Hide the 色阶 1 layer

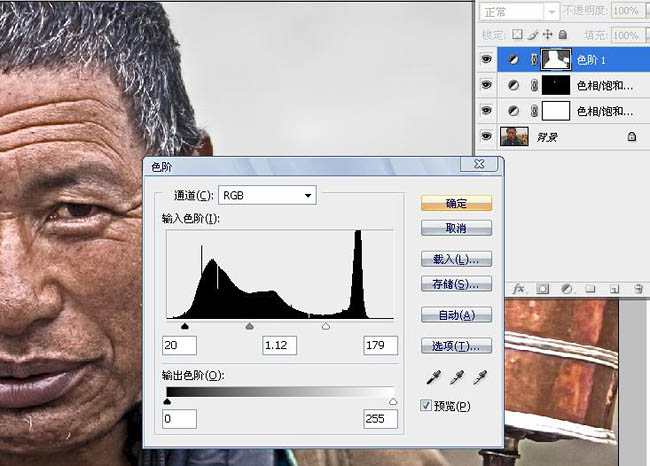[487, 60]
